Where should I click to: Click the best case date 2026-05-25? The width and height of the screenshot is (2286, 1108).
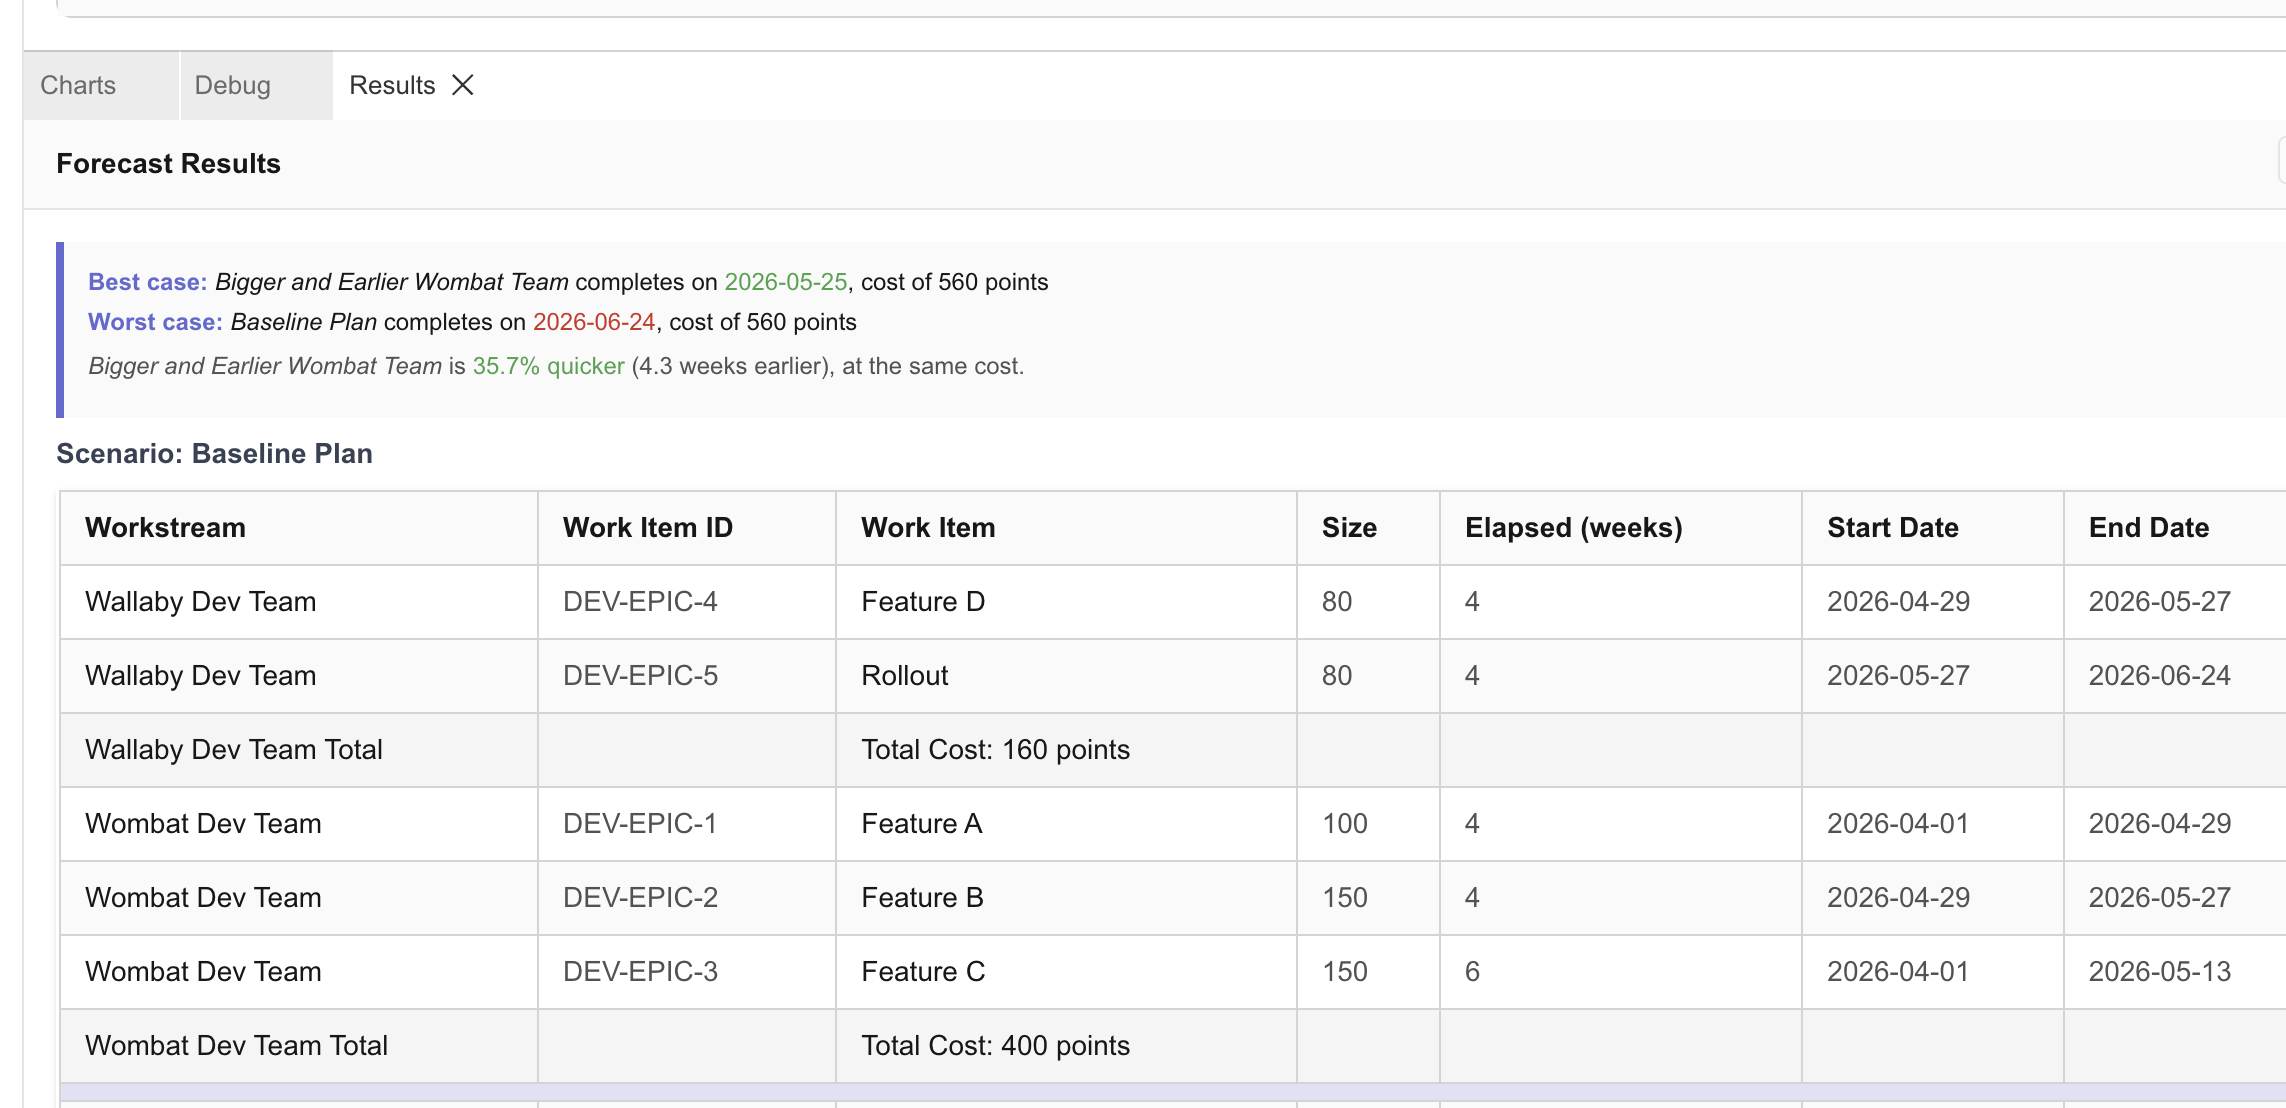pyautogui.click(x=785, y=282)
